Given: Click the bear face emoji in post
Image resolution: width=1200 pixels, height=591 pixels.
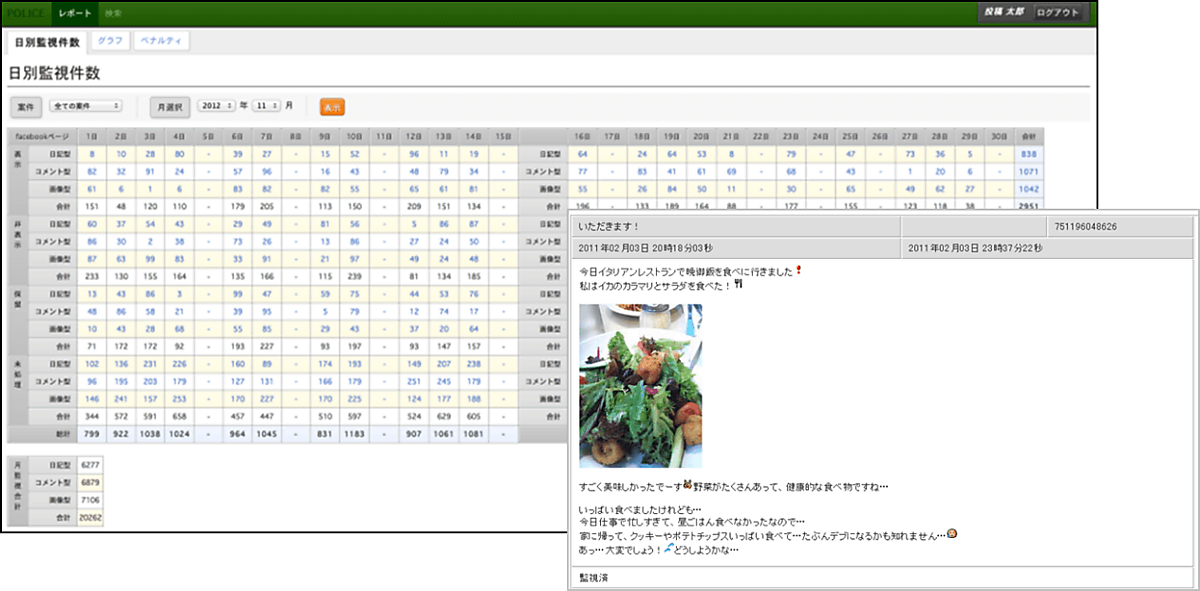Looking at the screenshot, I should 688,485.
